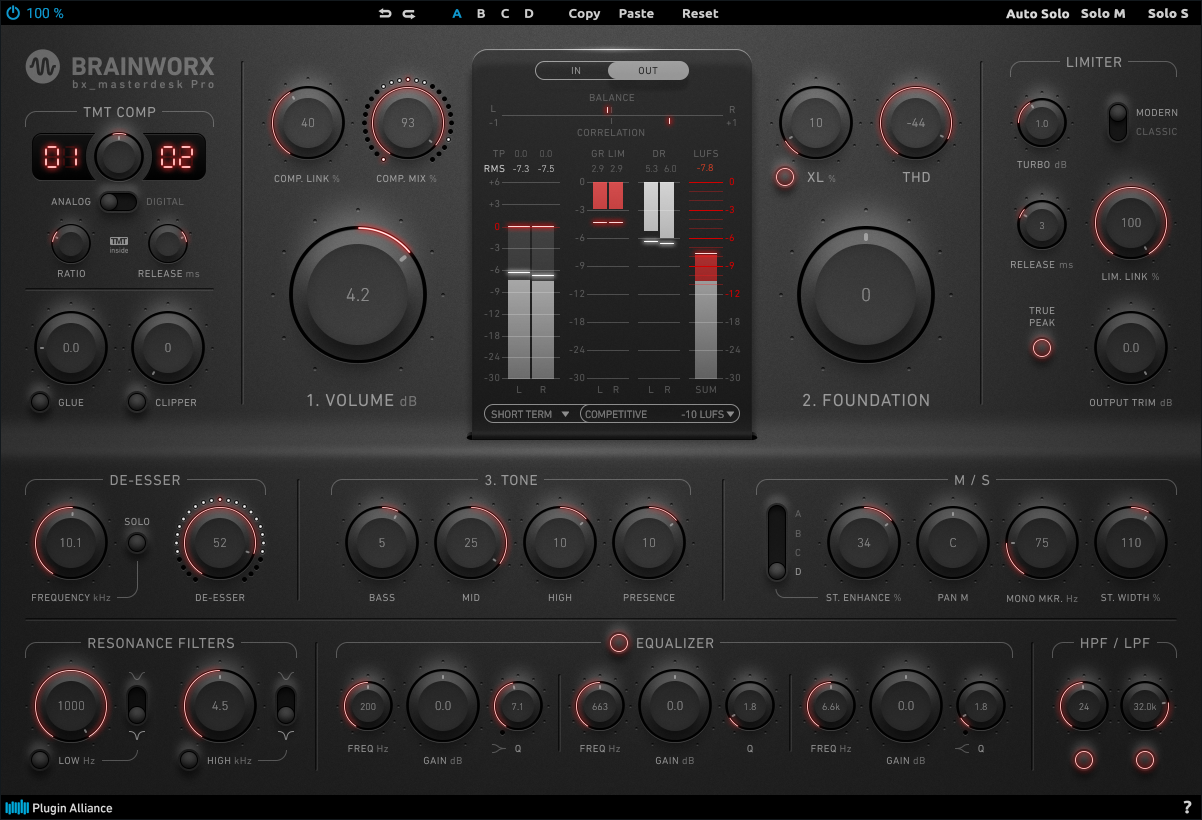Click the THD knob

[x=916, y=123]
